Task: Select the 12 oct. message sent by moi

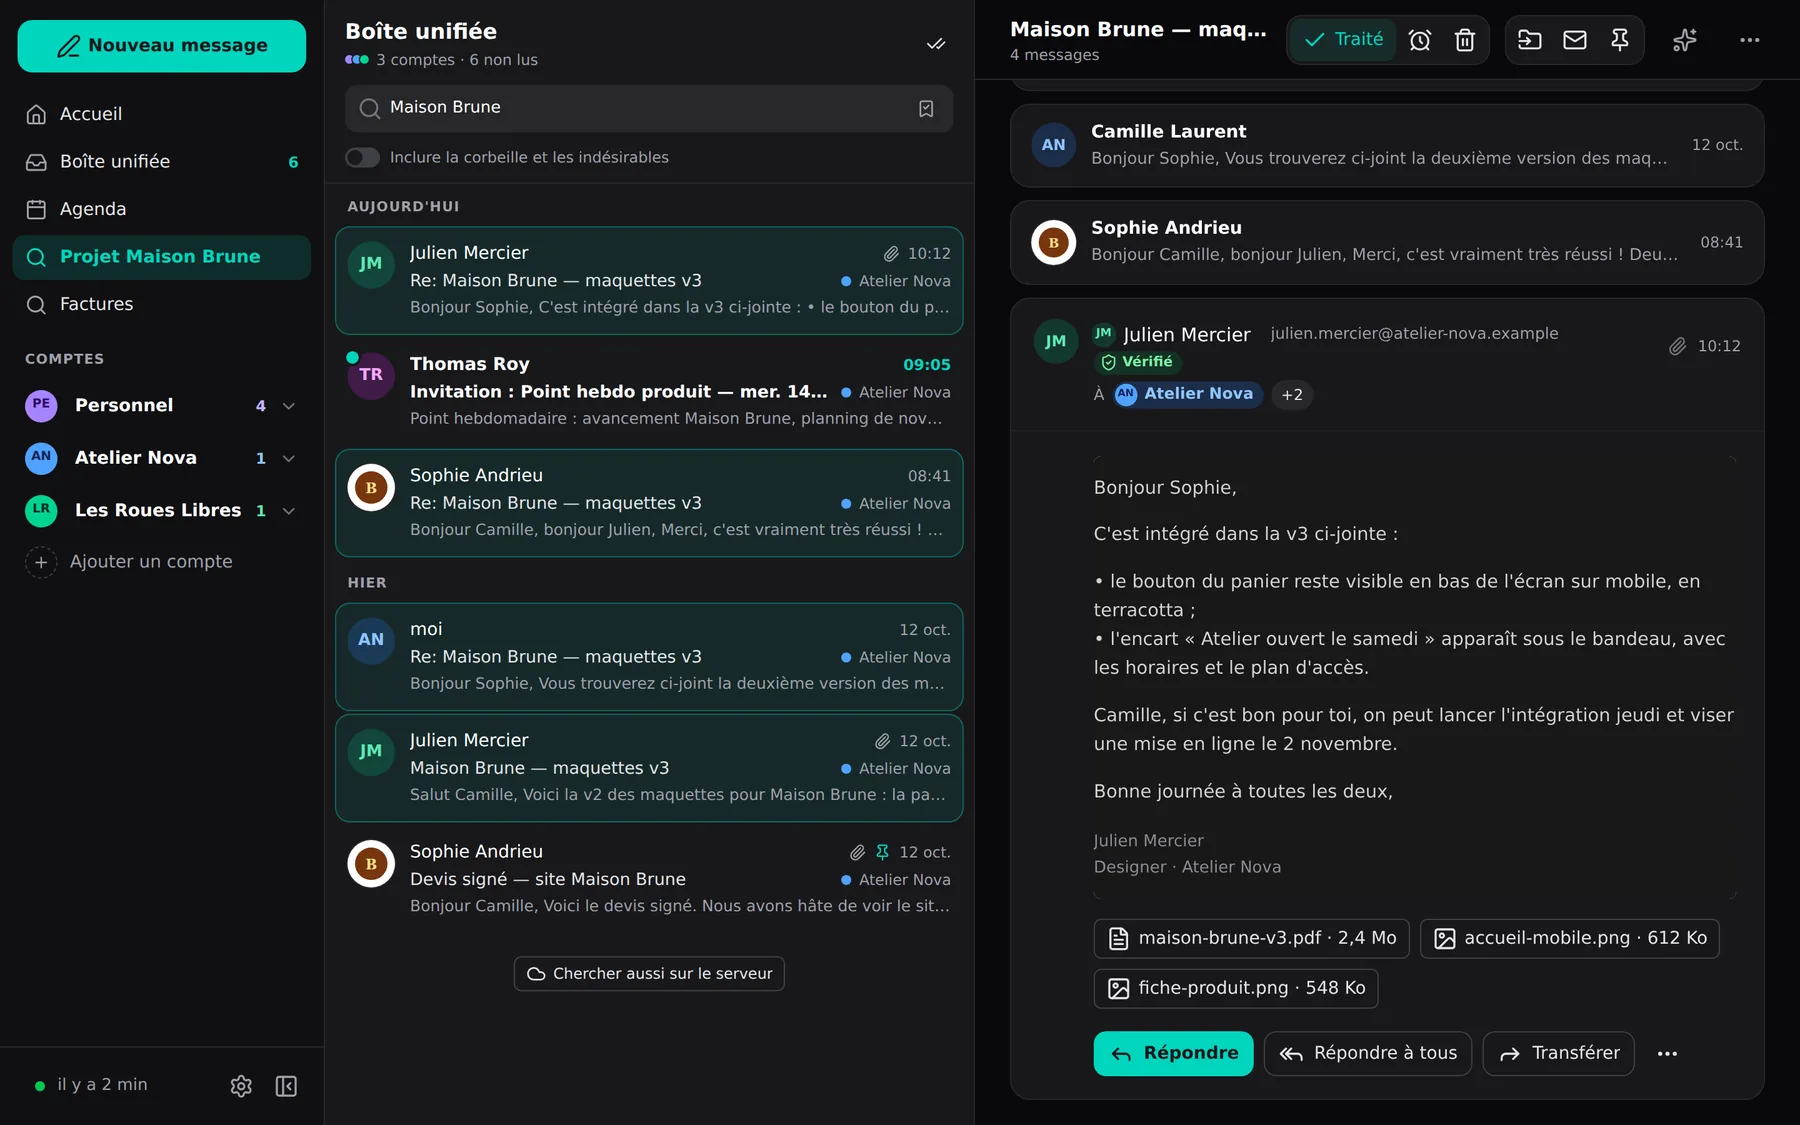Action: click(x=649, y=657)
